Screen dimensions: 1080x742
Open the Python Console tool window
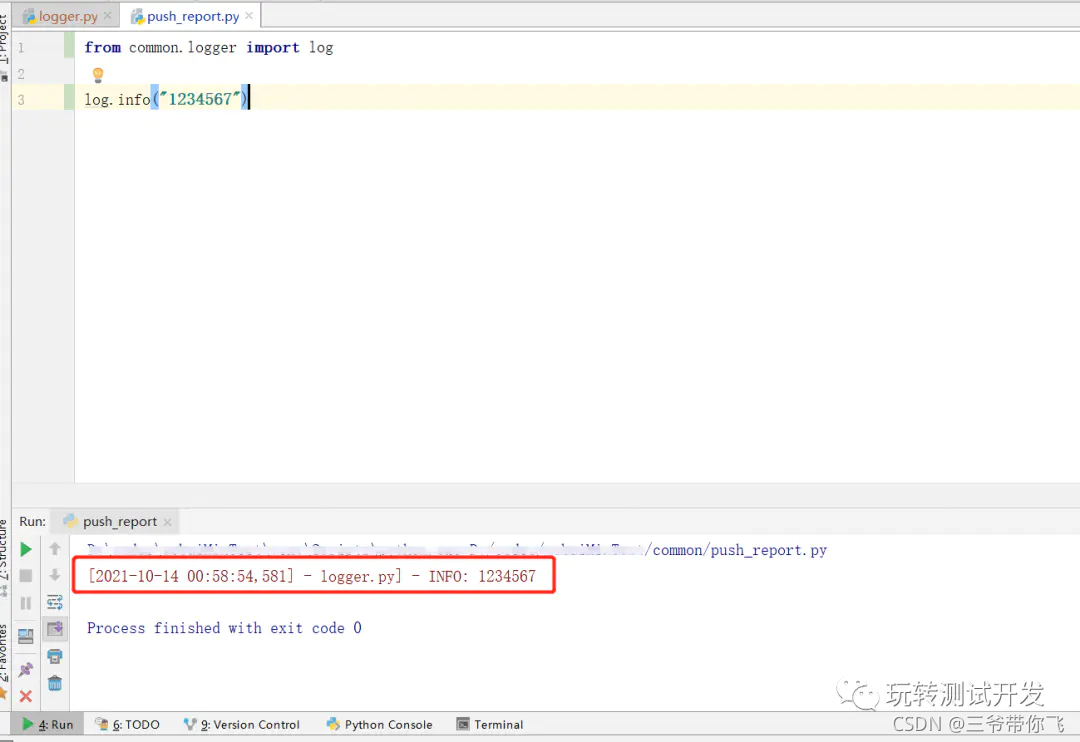(x=380, y=724)
